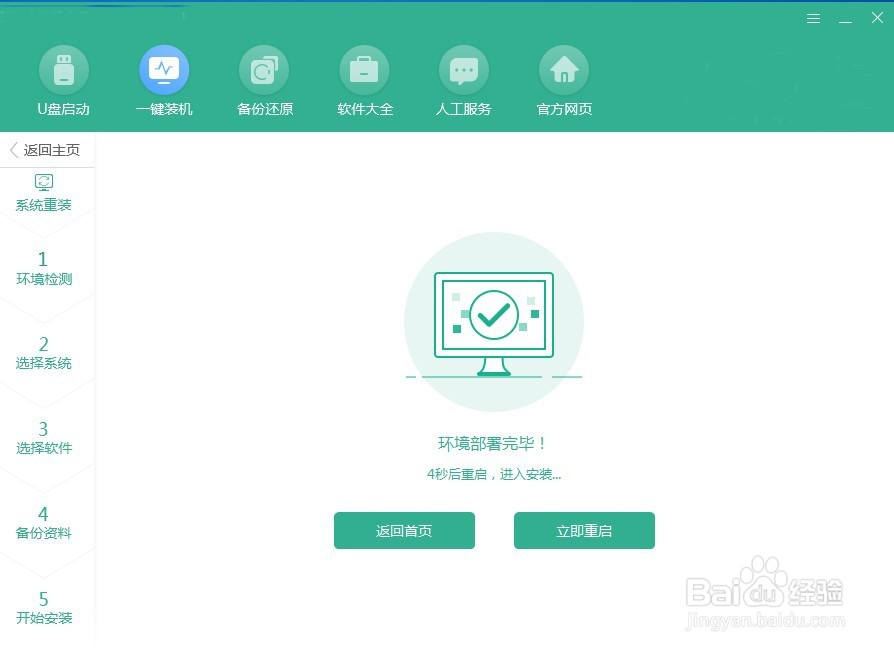Click the 环境部署完毕 status message
894x651 pixels.
click(493, 444)
